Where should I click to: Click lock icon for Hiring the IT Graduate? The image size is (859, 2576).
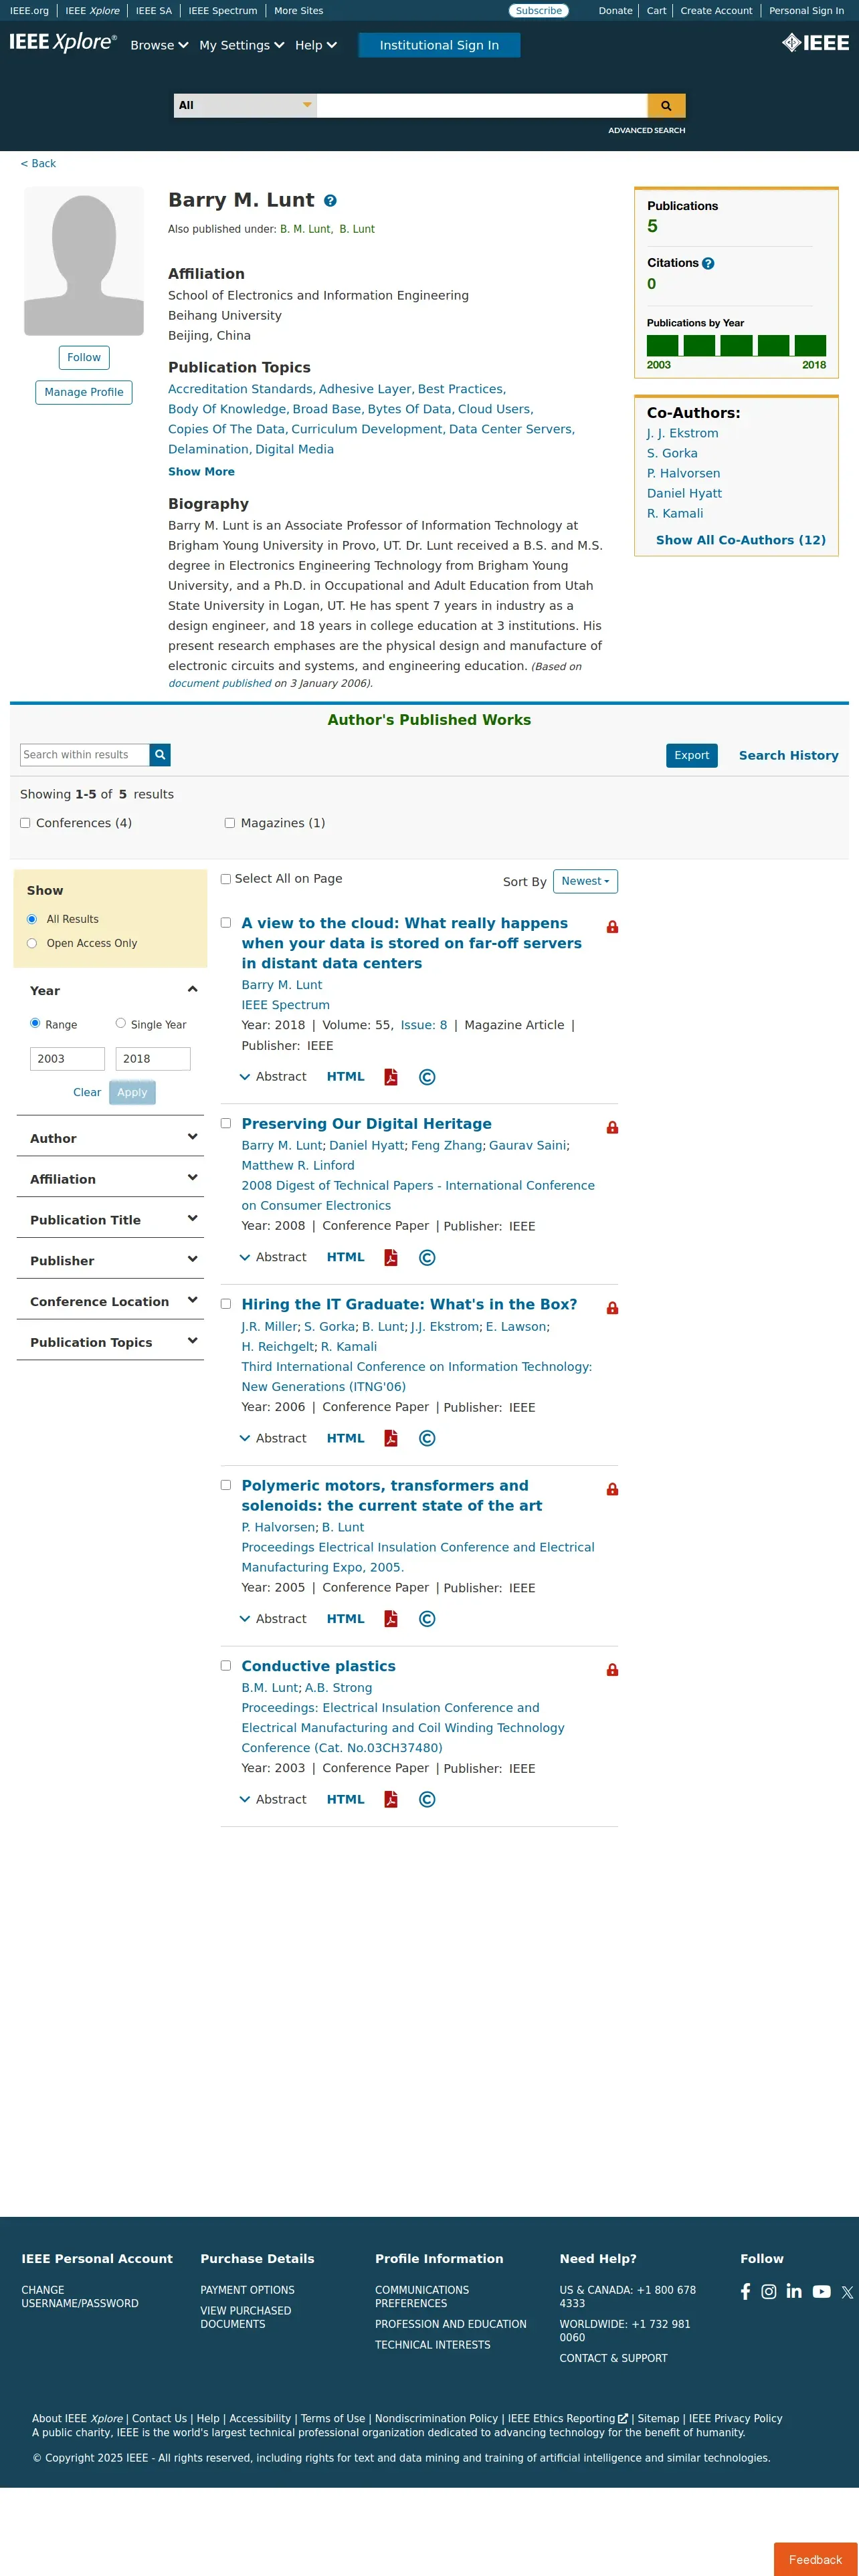(x=612, y=1308)
